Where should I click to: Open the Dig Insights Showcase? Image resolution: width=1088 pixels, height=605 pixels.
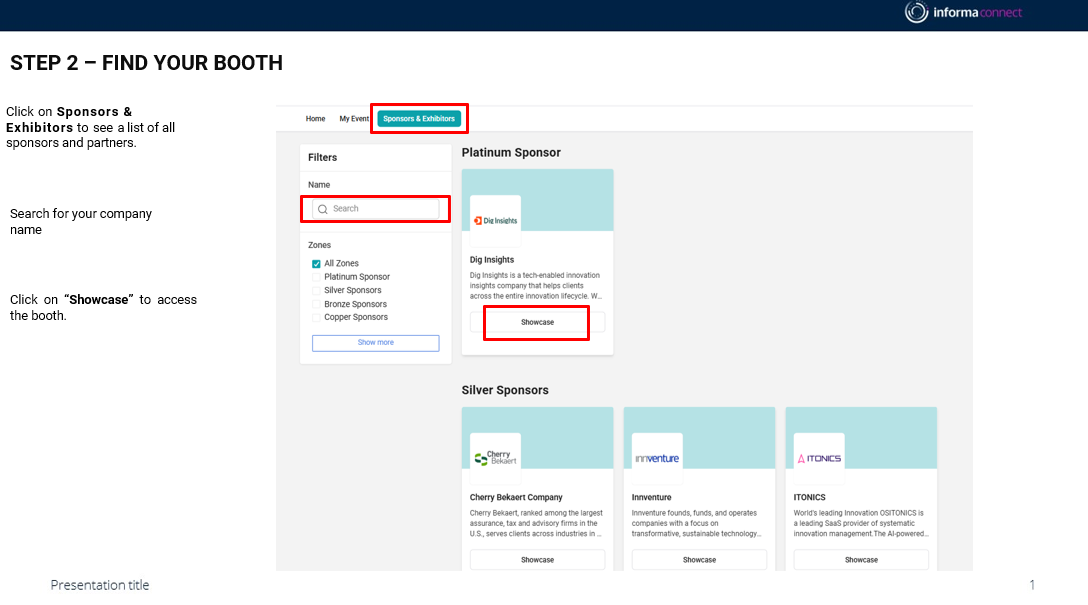(537, 323)
